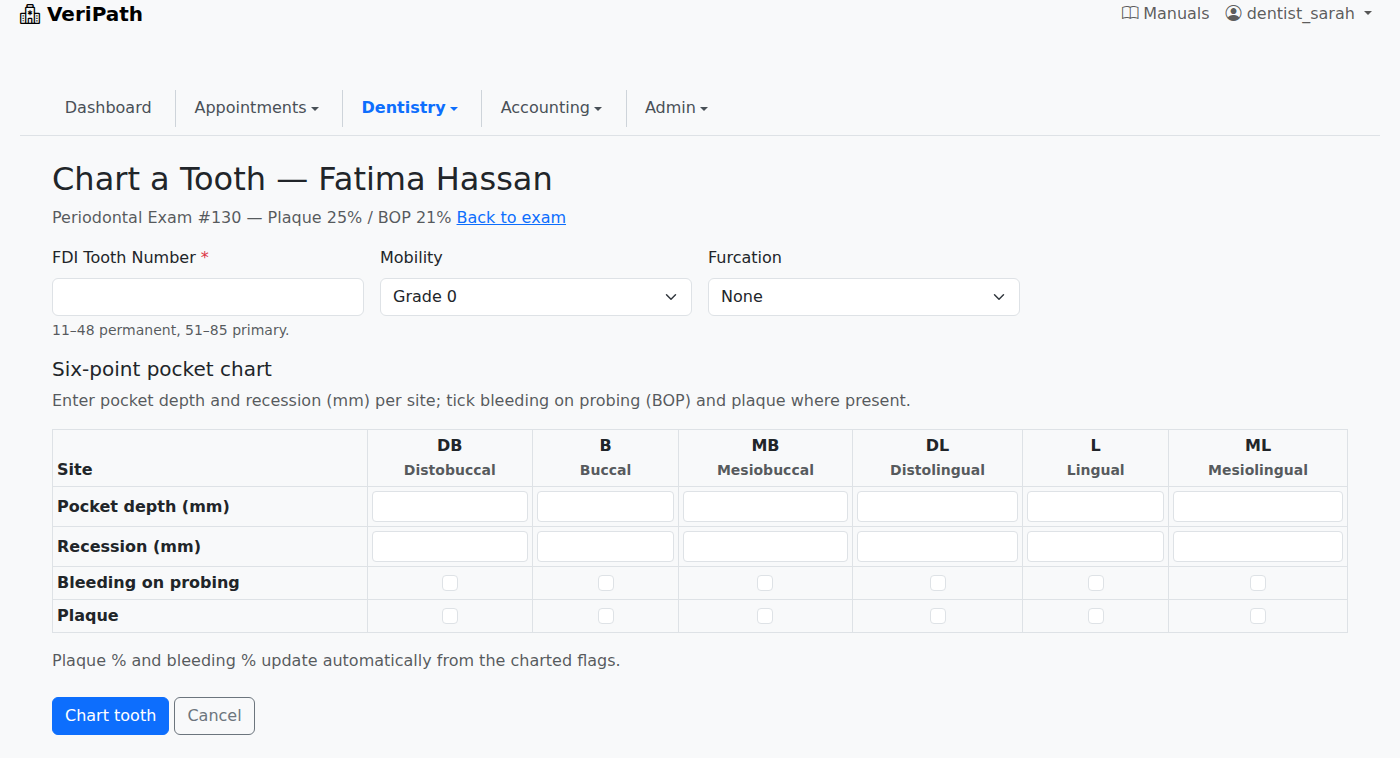Enable Bleeding on probing for Lingual site
Image resolution: width=1400 pixels, height=758 pixels.
1096,583
